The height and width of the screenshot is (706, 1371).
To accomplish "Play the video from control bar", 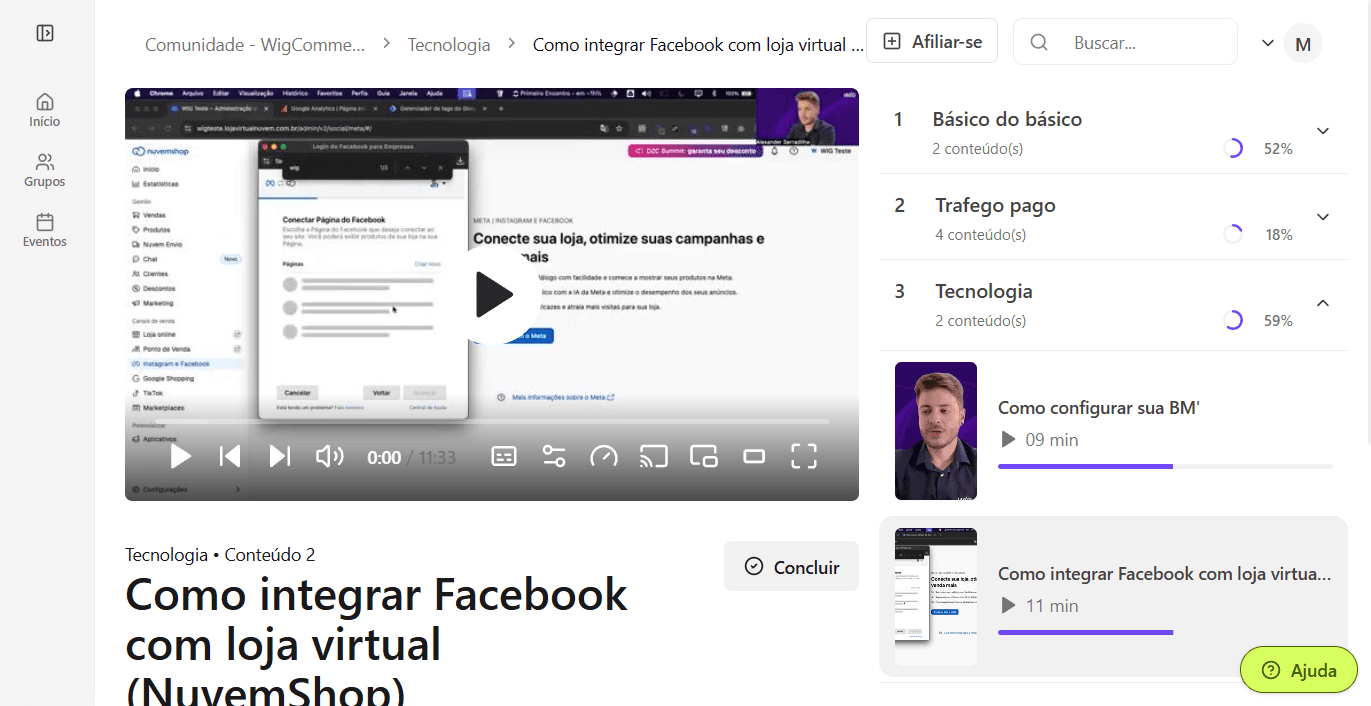I will [x=181, y=457].
